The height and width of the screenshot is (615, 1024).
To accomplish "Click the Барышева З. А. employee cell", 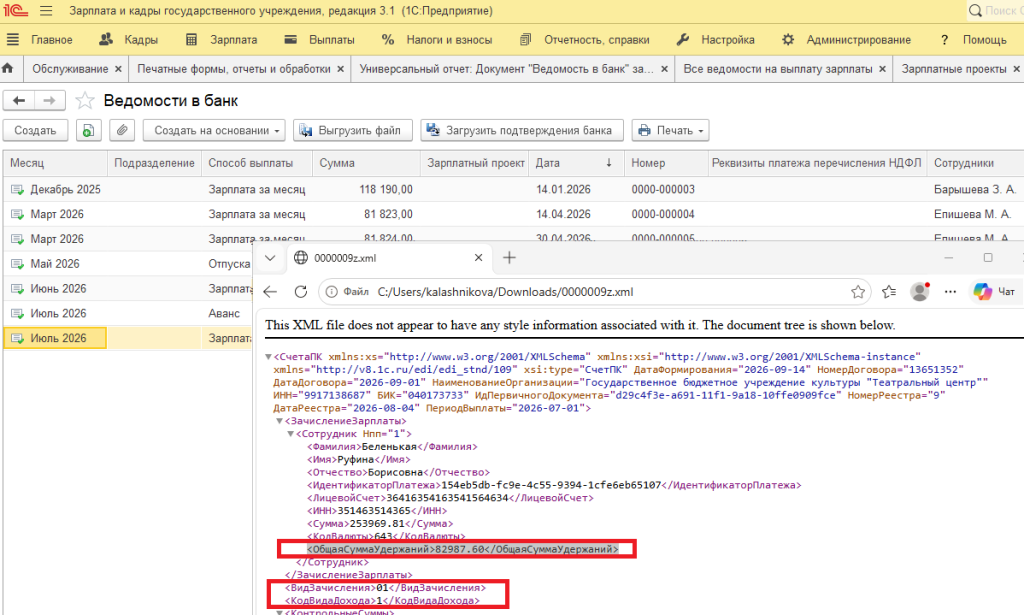I will [x=975, y=189].
